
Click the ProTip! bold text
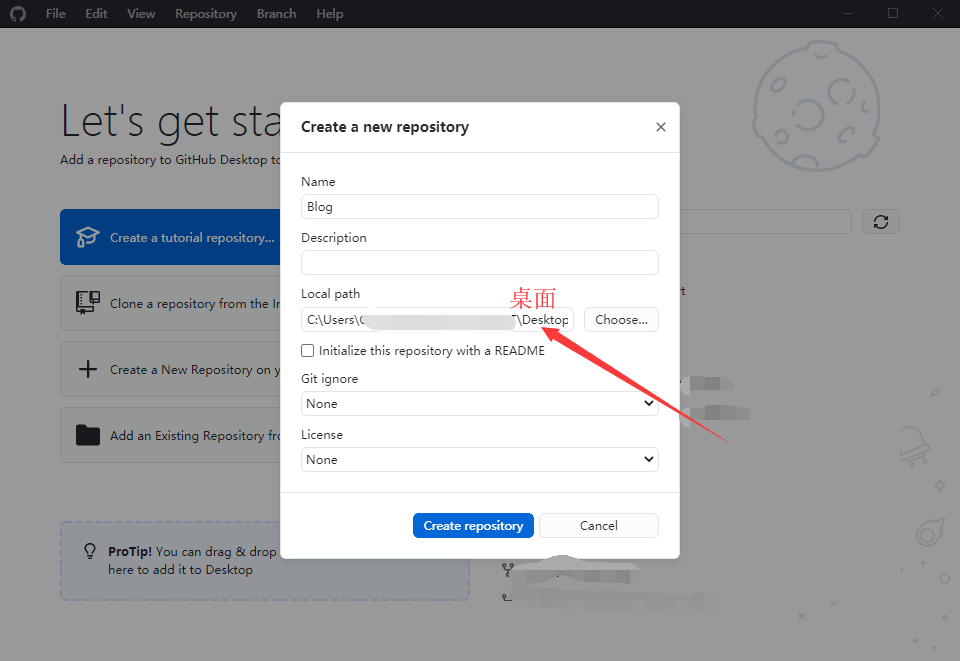(130, 551)
